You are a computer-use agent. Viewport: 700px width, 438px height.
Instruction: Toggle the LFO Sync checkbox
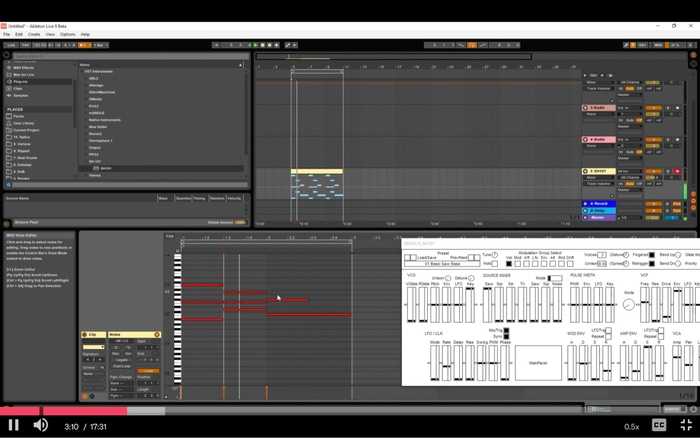pyautogui.click(x=506, y=336)
